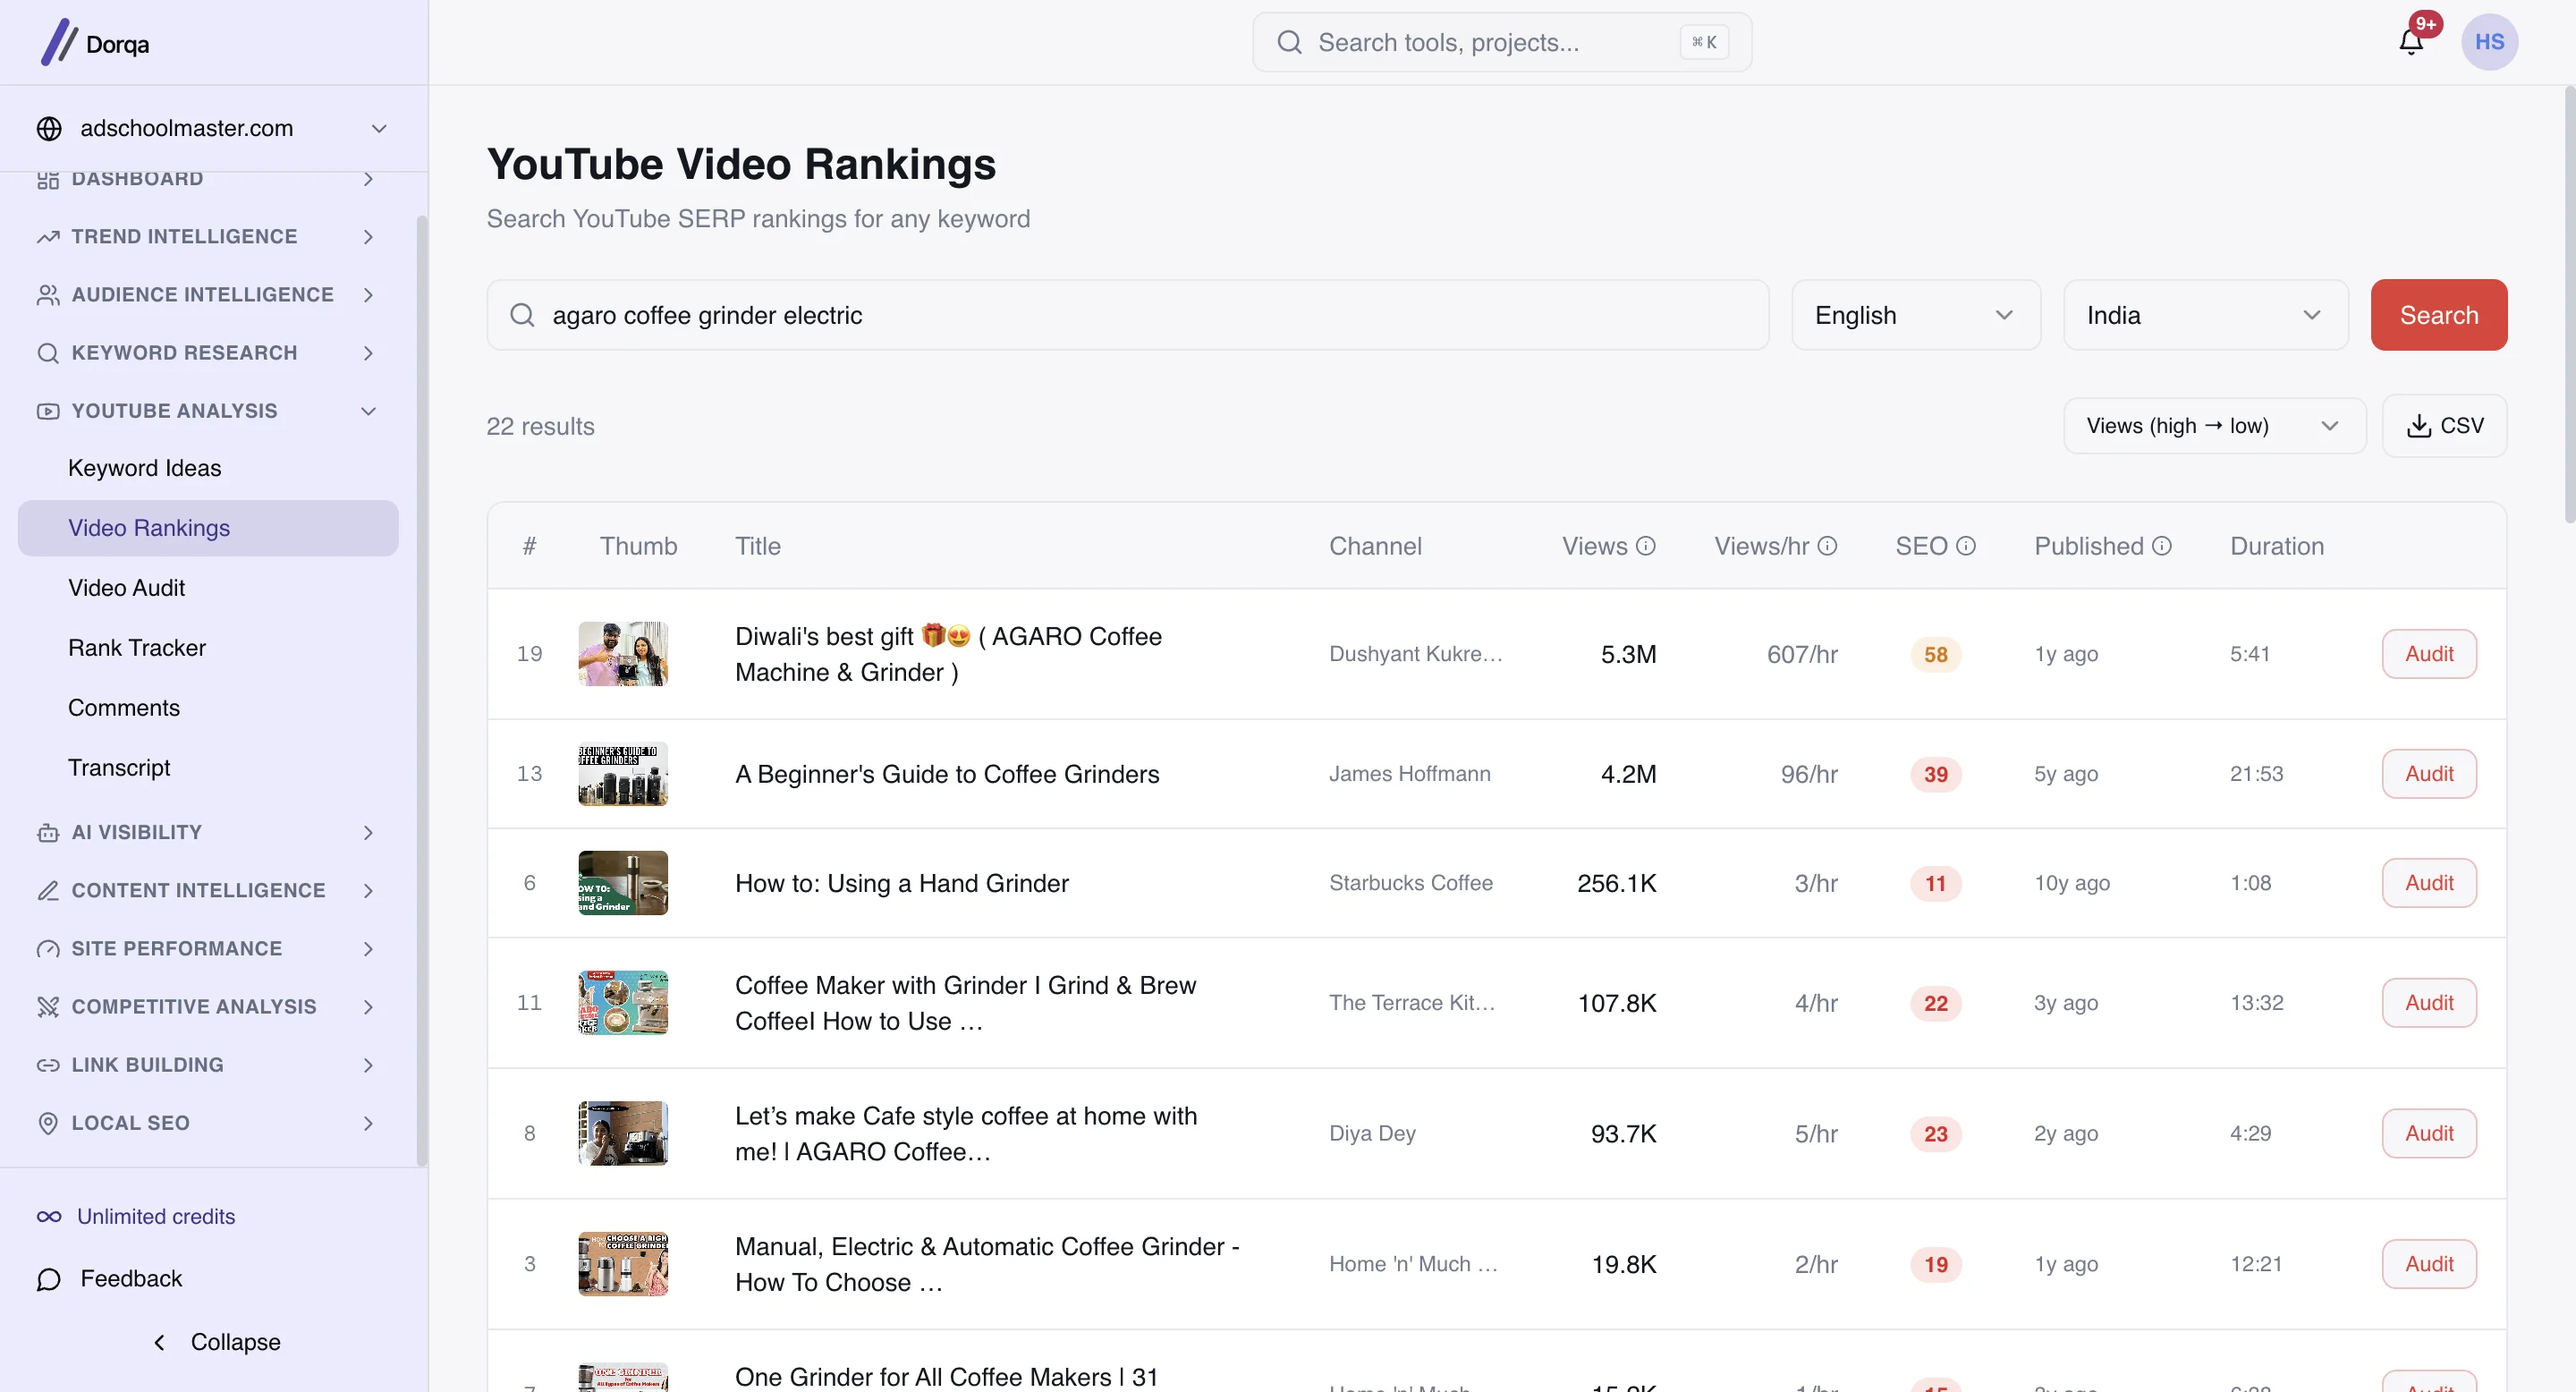Select the Video Rankings menu item
The image size is (2576, 1392).
[208, 528]
